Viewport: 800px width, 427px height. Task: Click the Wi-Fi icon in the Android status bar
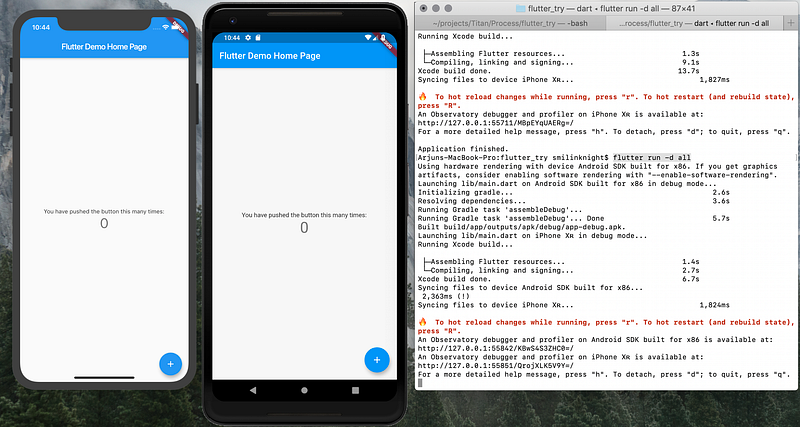click(369, 37)
